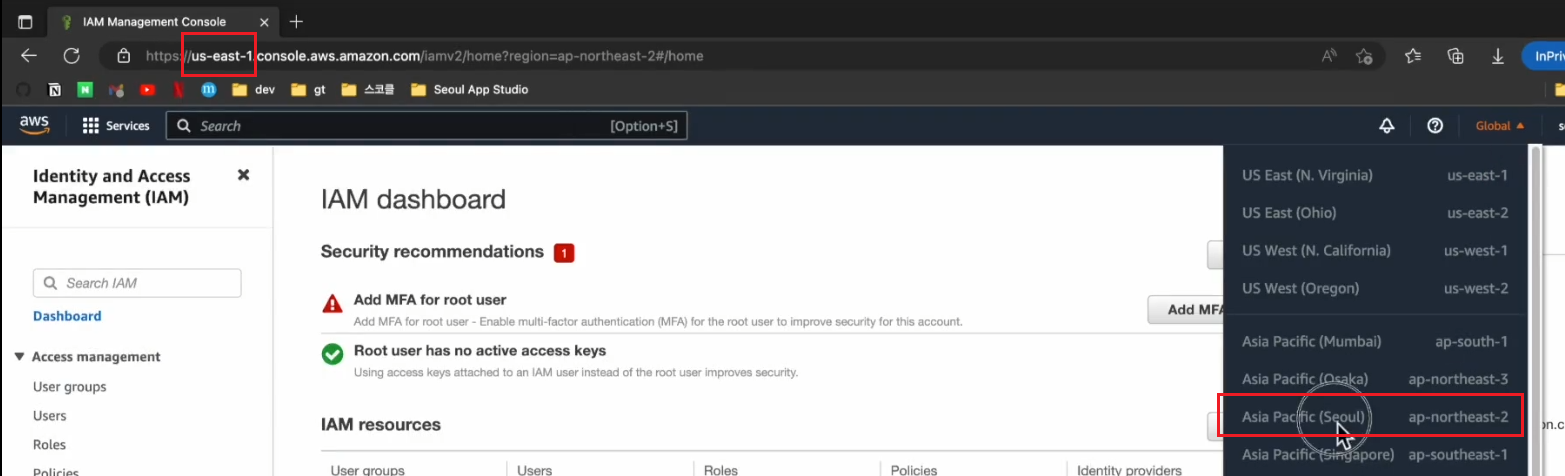Viewport: 1565px width, 476px height.
Task: Collapse the Global region dropdown
Action: (1500, 126)
